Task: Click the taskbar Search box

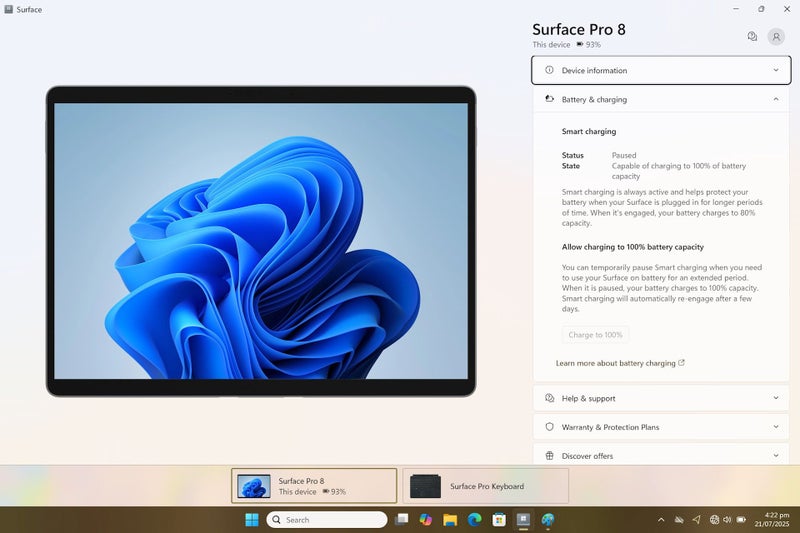Action: (x=327, y=520)
